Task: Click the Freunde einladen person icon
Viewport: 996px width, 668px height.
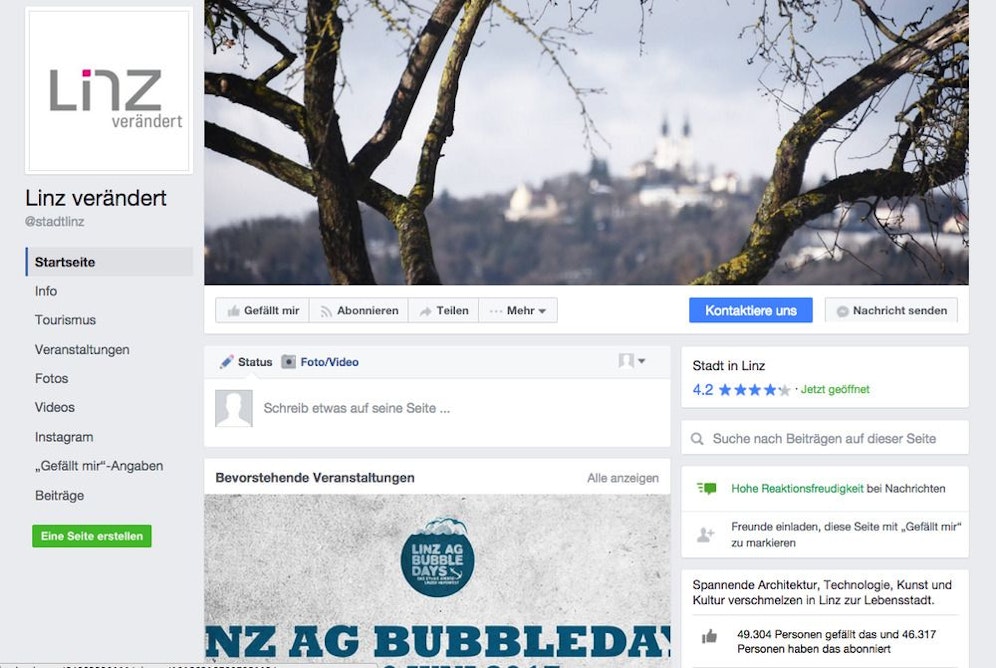Action: (706, 535)
